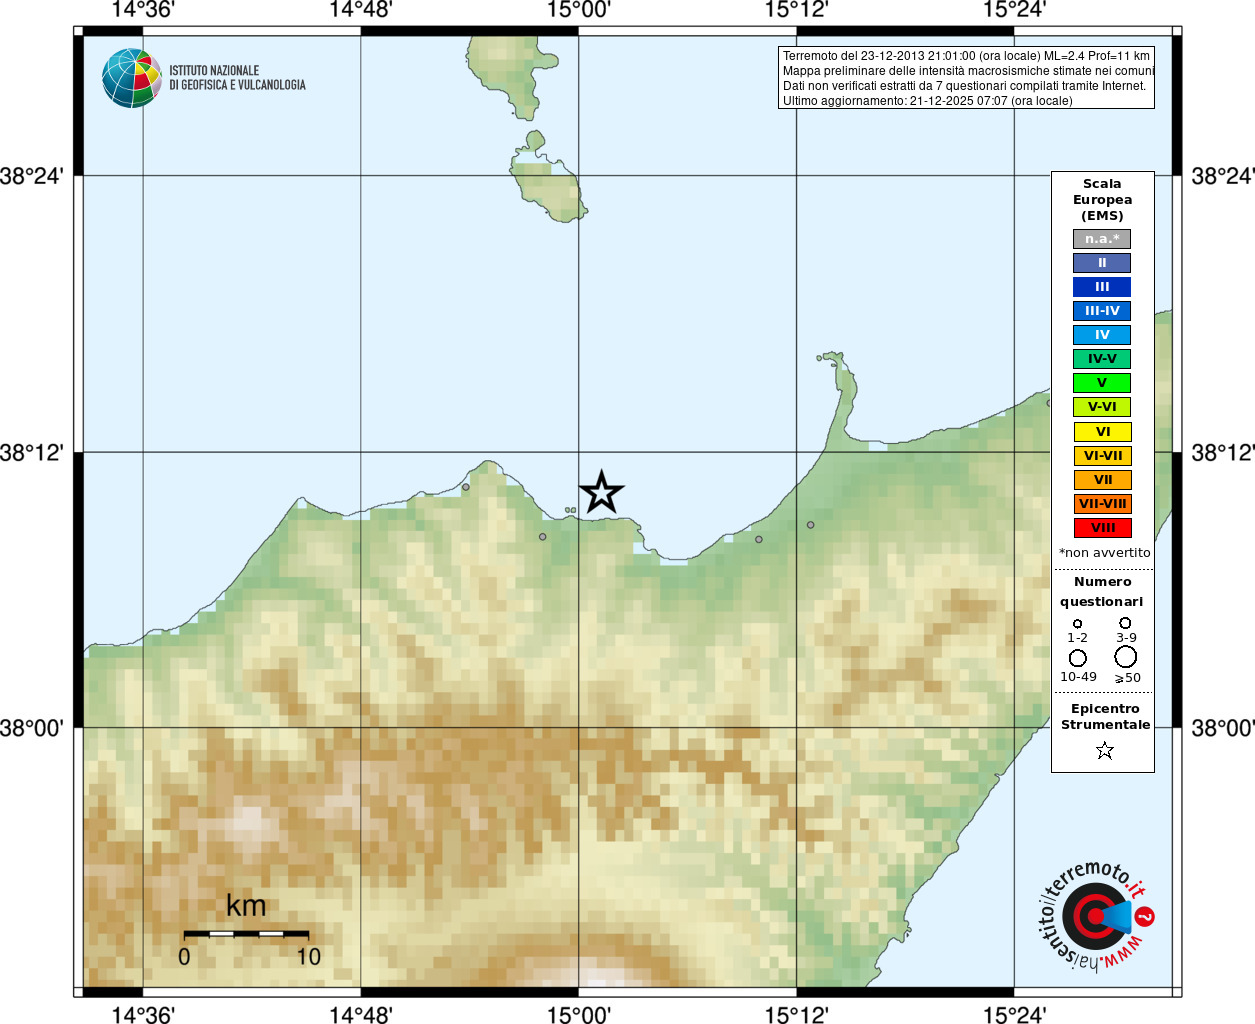
Task: Click the km scale bar
Action: pos(246,934)
